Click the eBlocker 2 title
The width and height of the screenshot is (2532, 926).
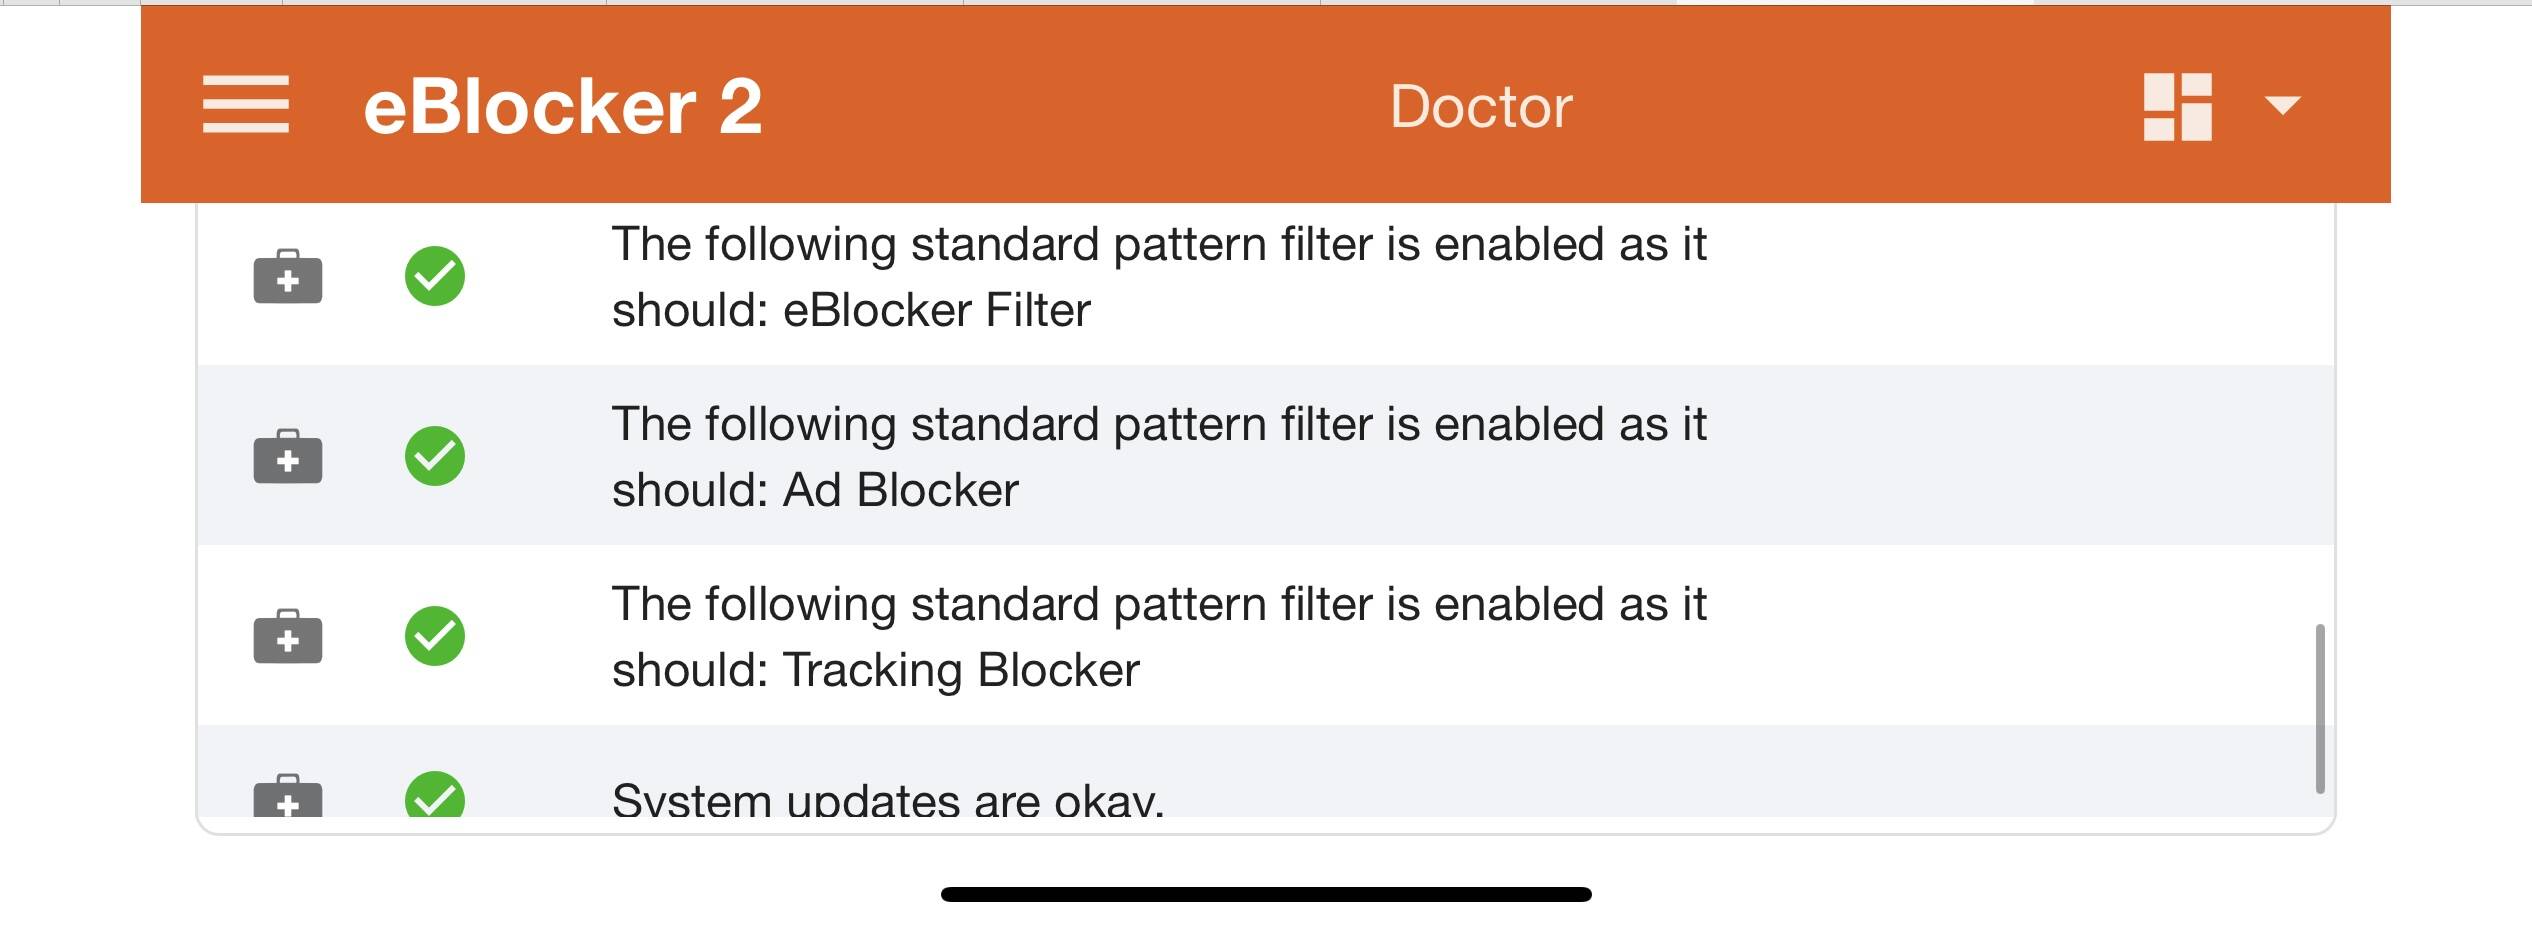(x=563, y=107)
